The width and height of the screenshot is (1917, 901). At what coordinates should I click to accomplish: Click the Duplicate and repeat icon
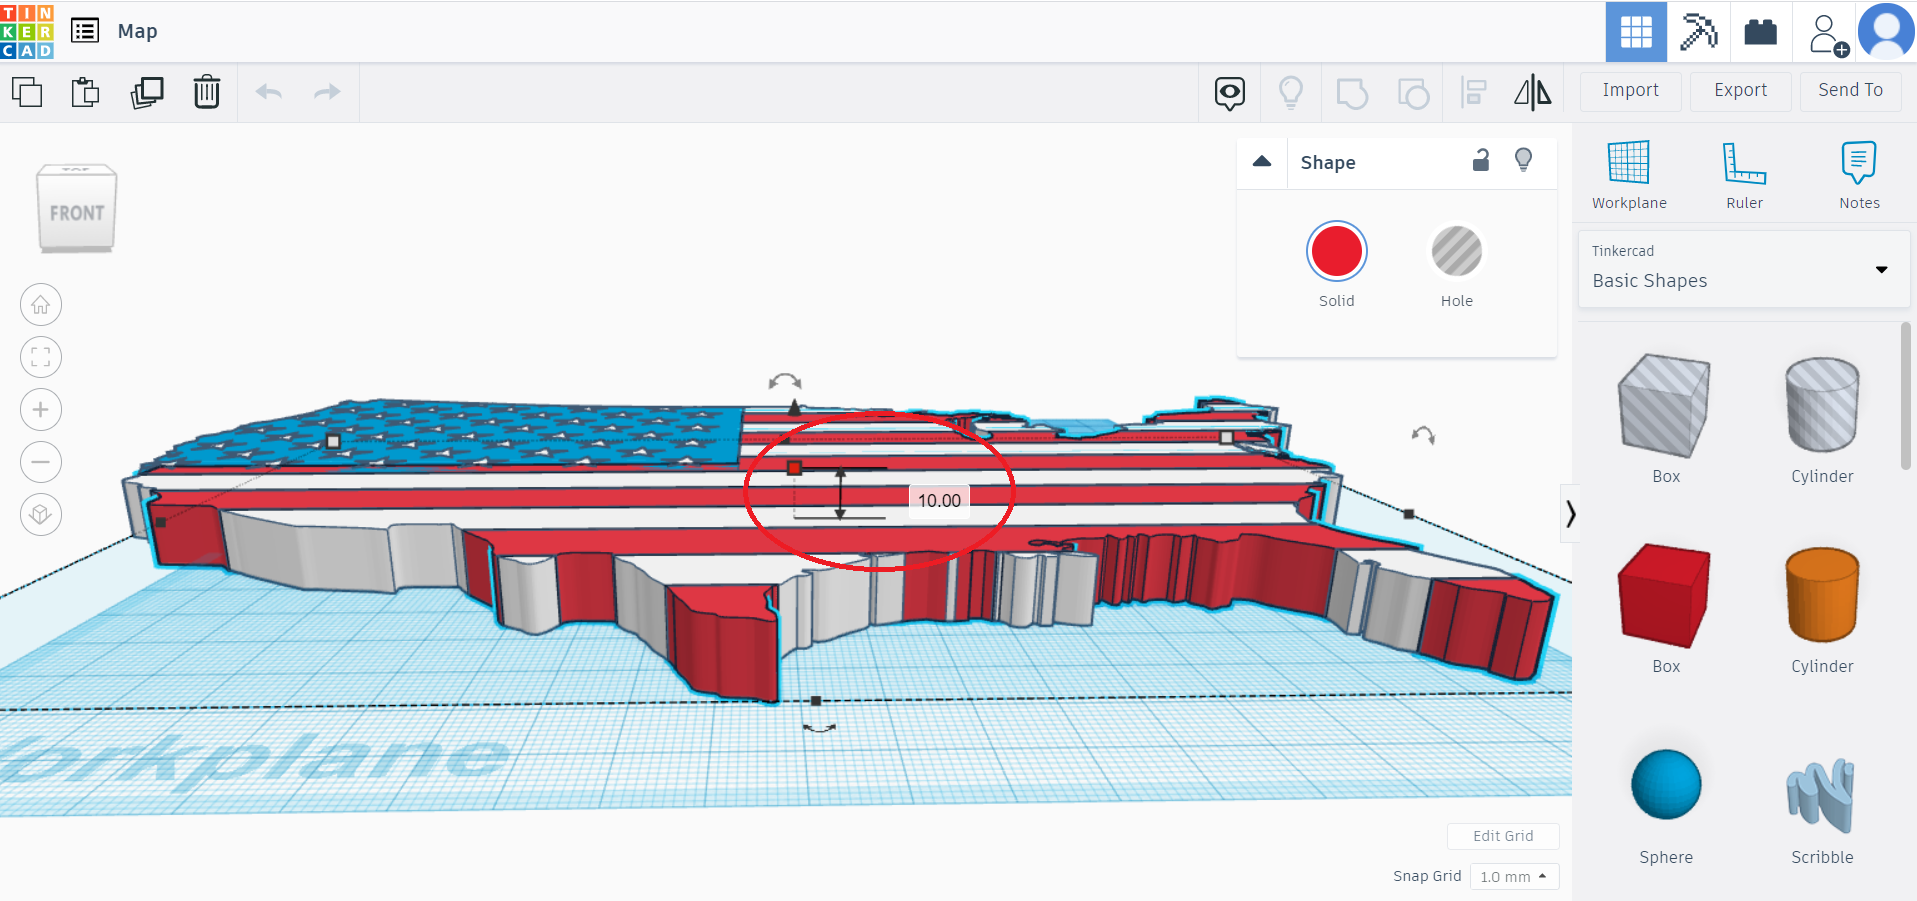click(147, 92)
